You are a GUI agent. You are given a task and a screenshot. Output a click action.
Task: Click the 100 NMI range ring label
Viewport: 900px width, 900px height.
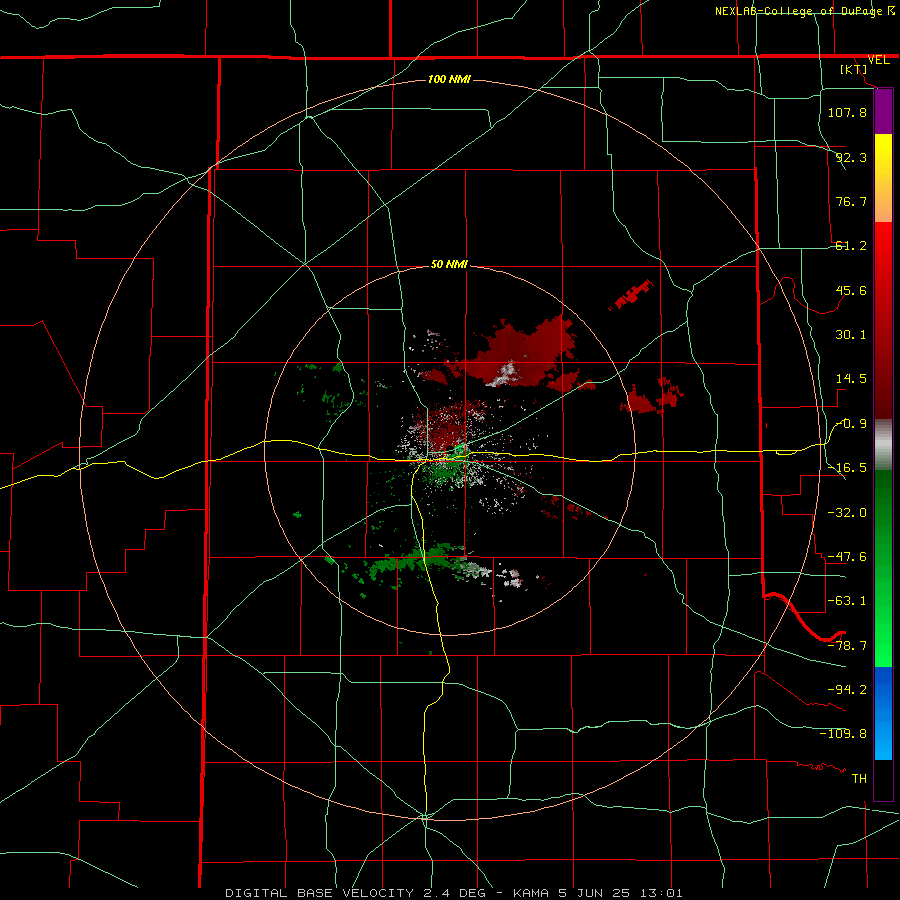pos(449,79)
